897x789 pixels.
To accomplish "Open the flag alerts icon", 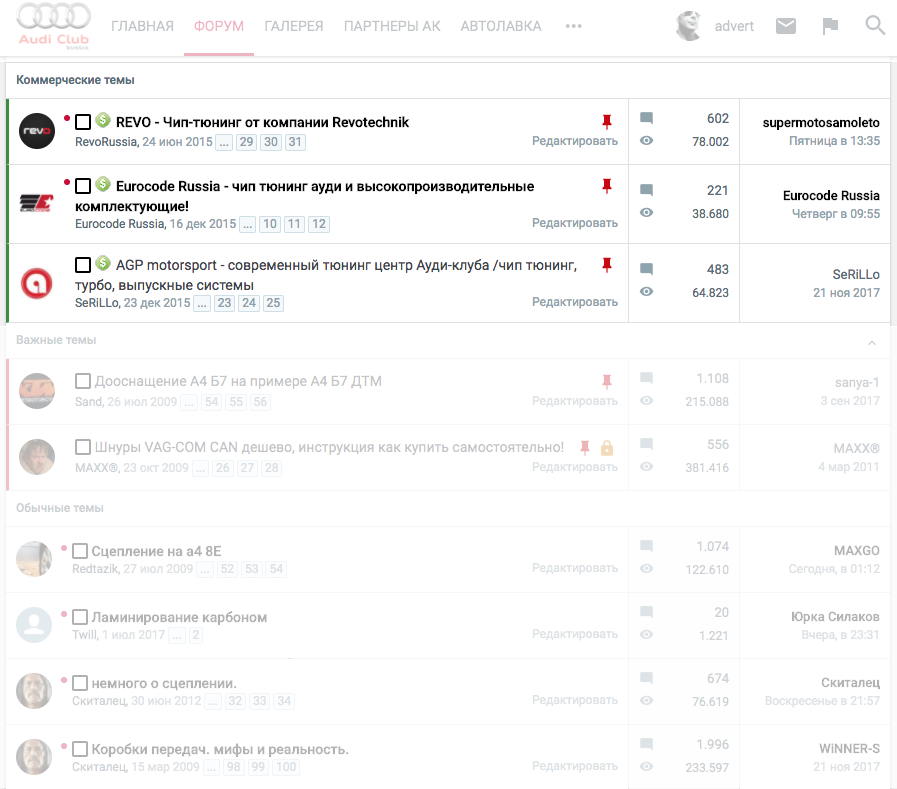I will (x=830, y=26).
